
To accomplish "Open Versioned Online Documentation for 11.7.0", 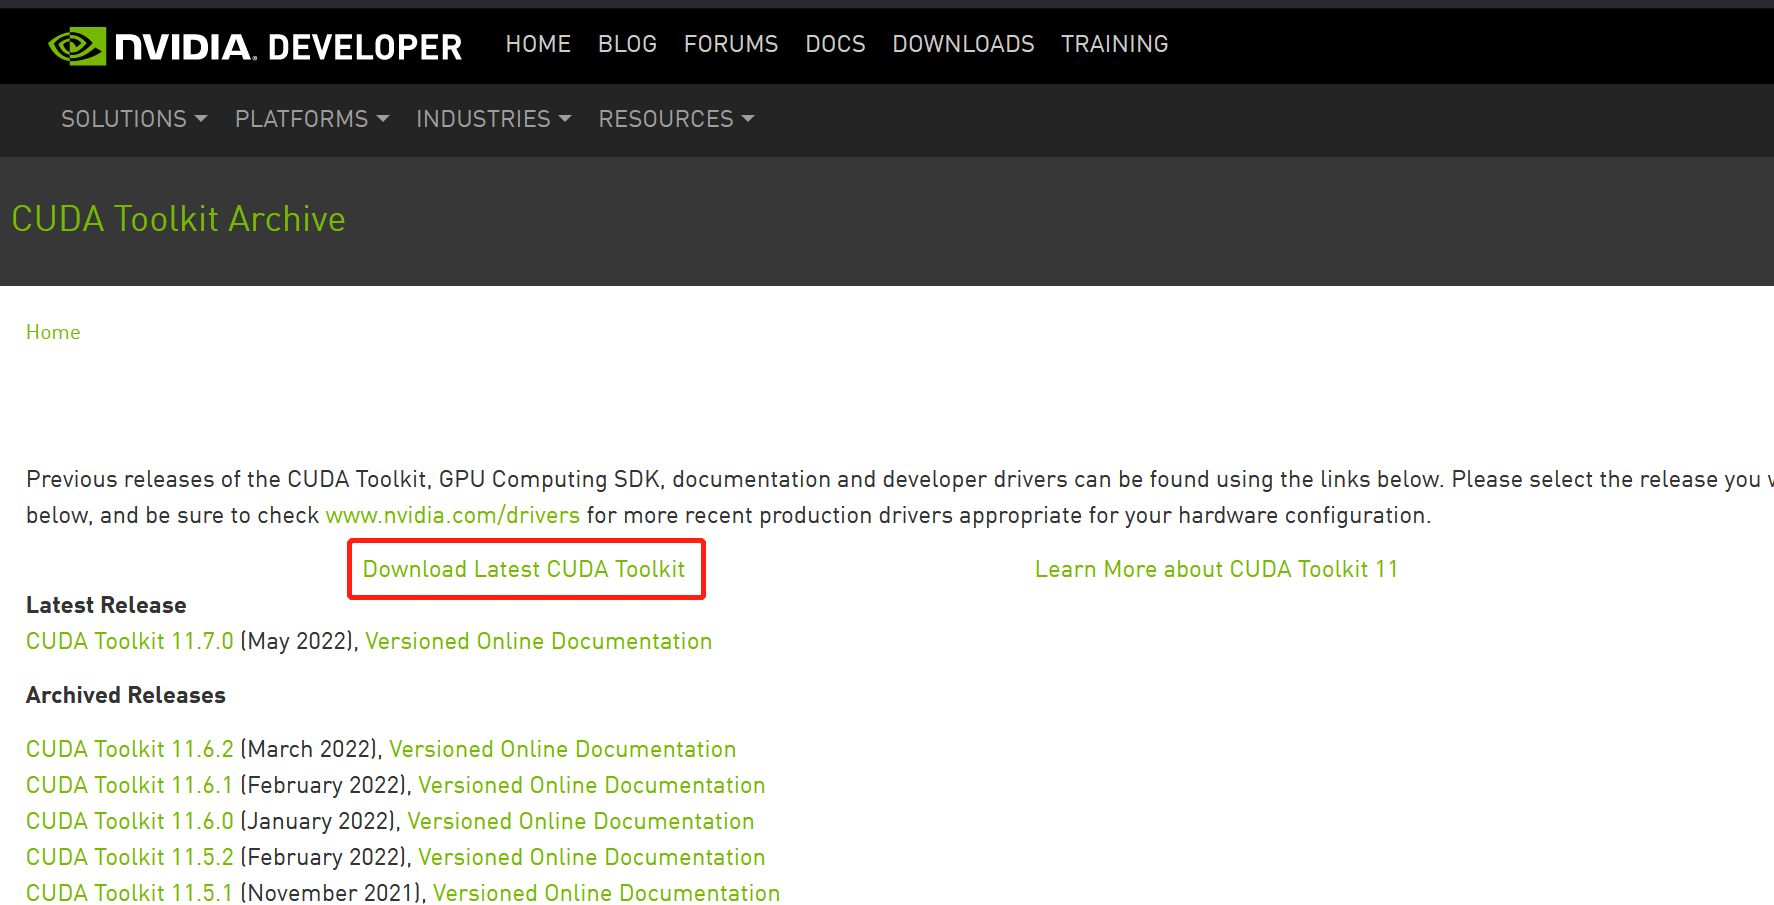I will click(x=538, y=641).
